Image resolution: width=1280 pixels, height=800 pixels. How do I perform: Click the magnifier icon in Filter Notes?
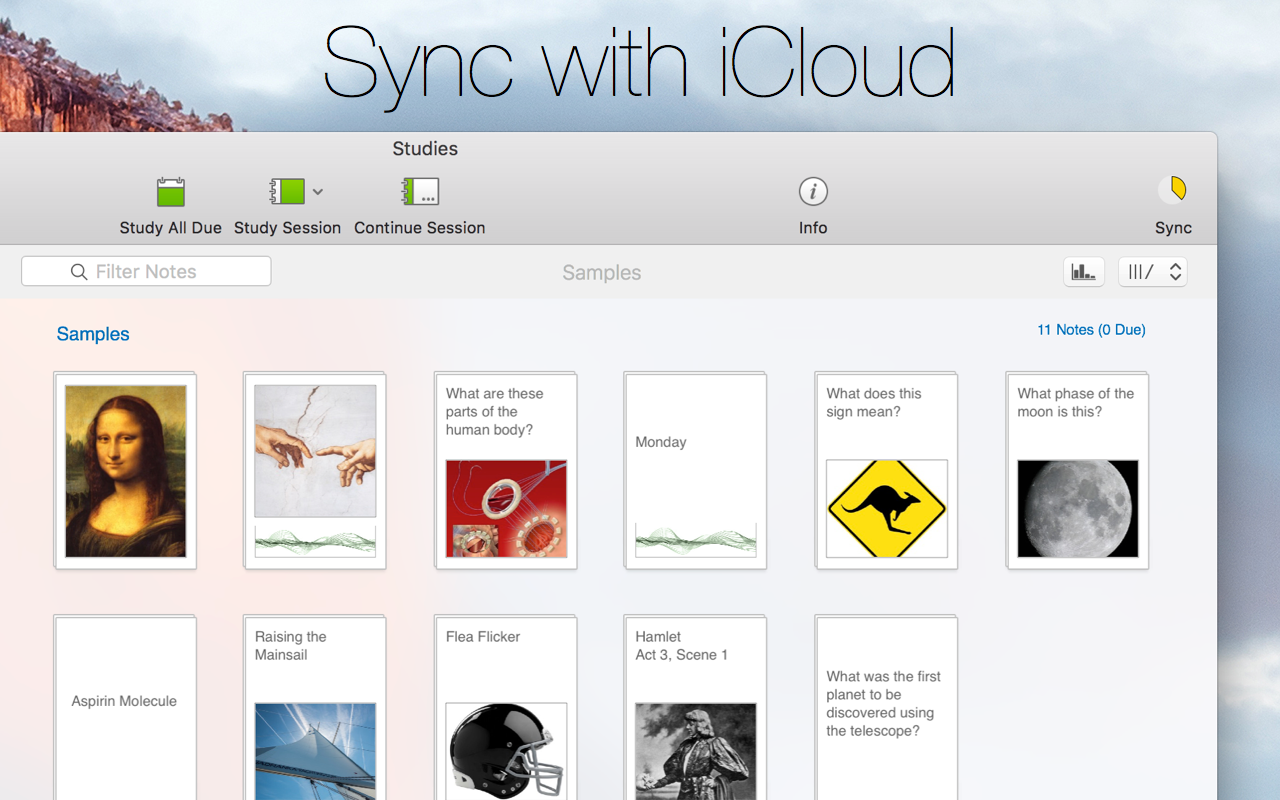click(79, 271)
